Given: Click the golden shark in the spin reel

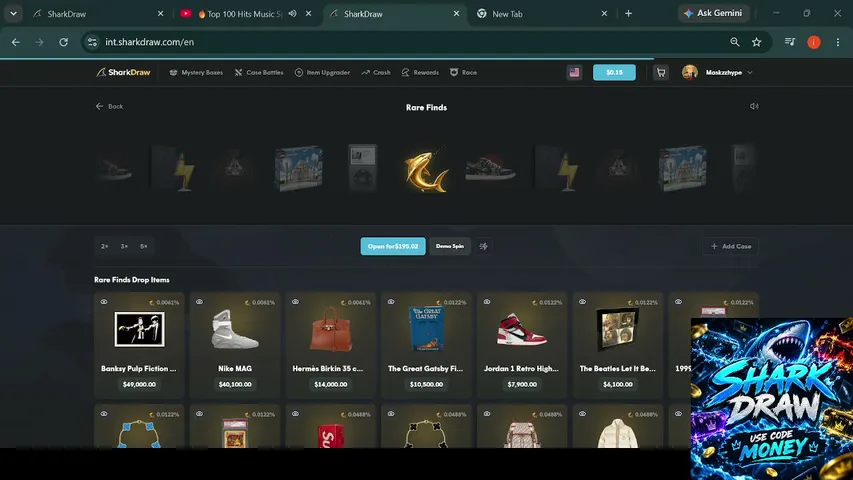Looking at the screenshot, I should 426,170.
